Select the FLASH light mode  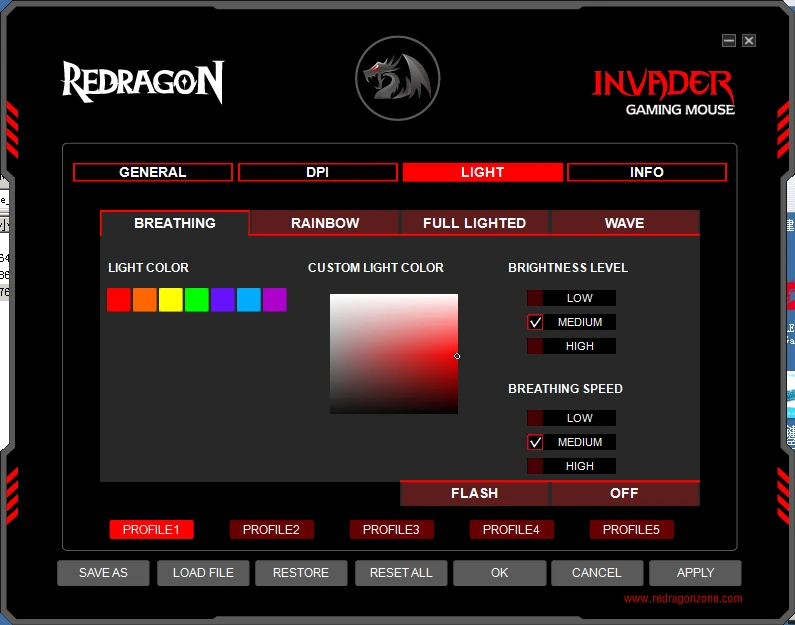pyautogui.click(x=474, y=493)
